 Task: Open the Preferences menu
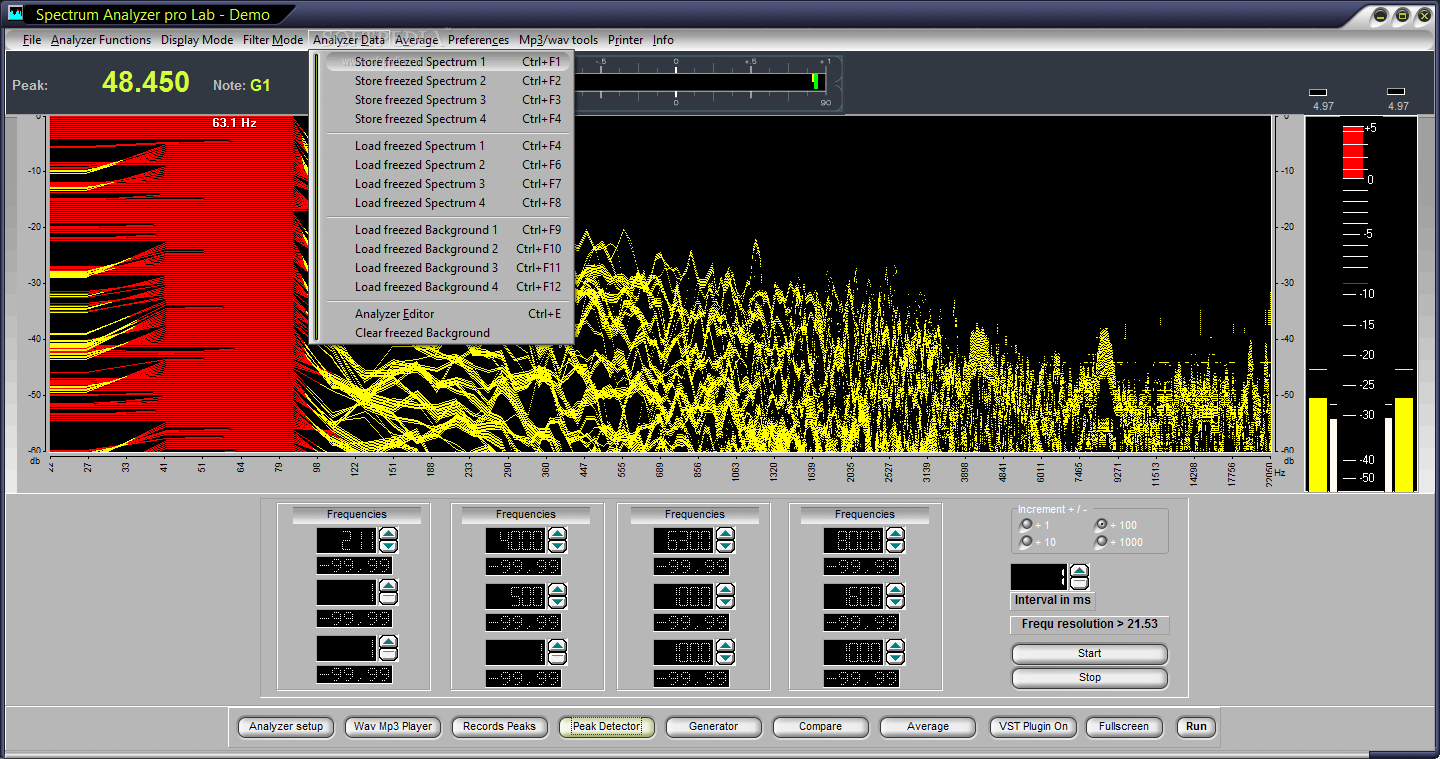(x=478, y=40)
